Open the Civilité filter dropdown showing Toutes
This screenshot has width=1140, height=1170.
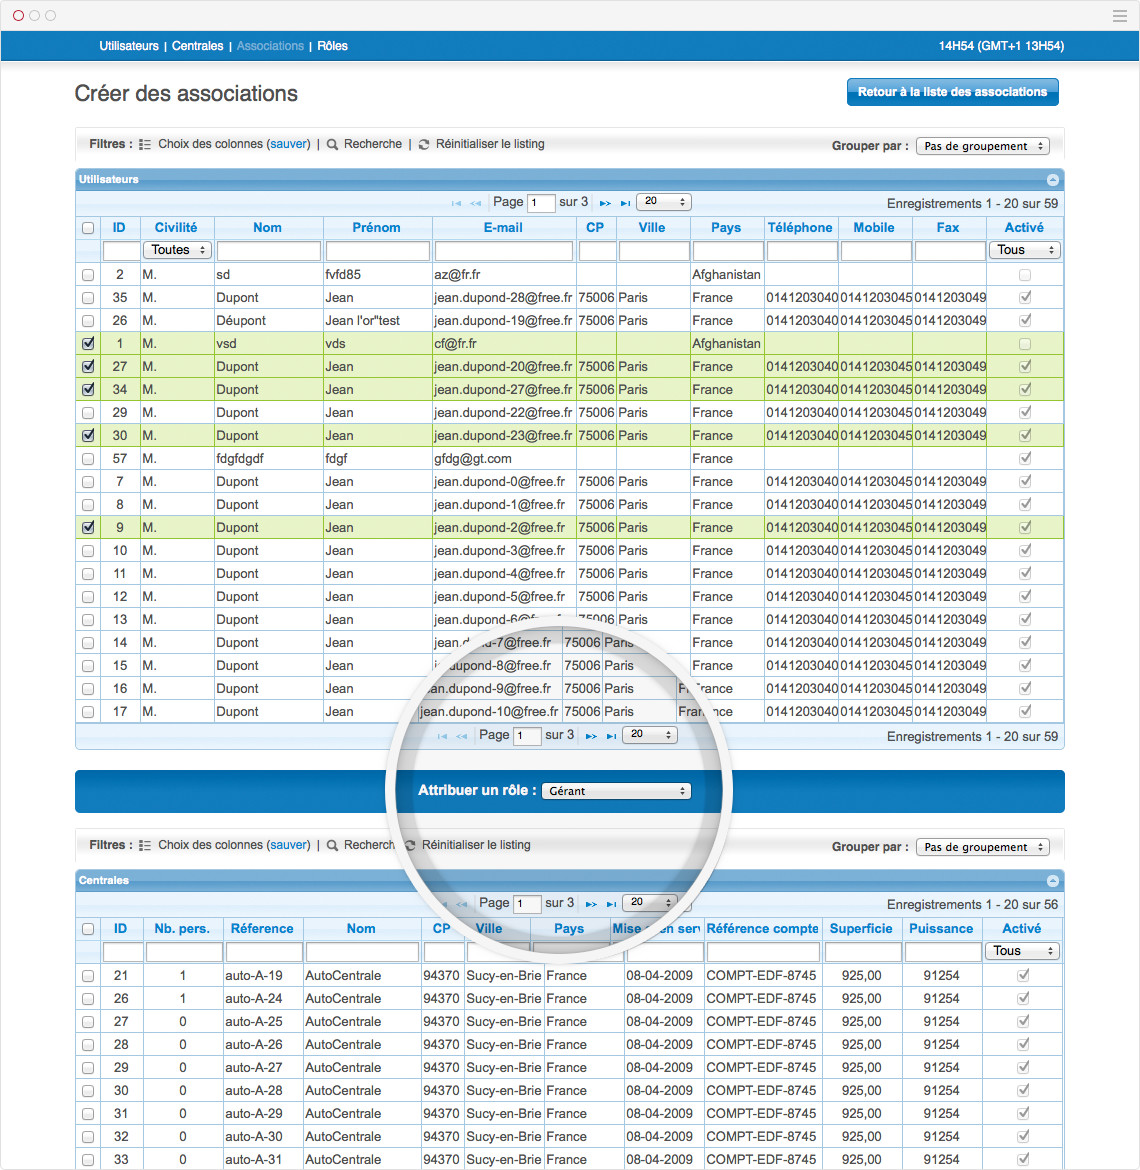[x=178, y=250]
